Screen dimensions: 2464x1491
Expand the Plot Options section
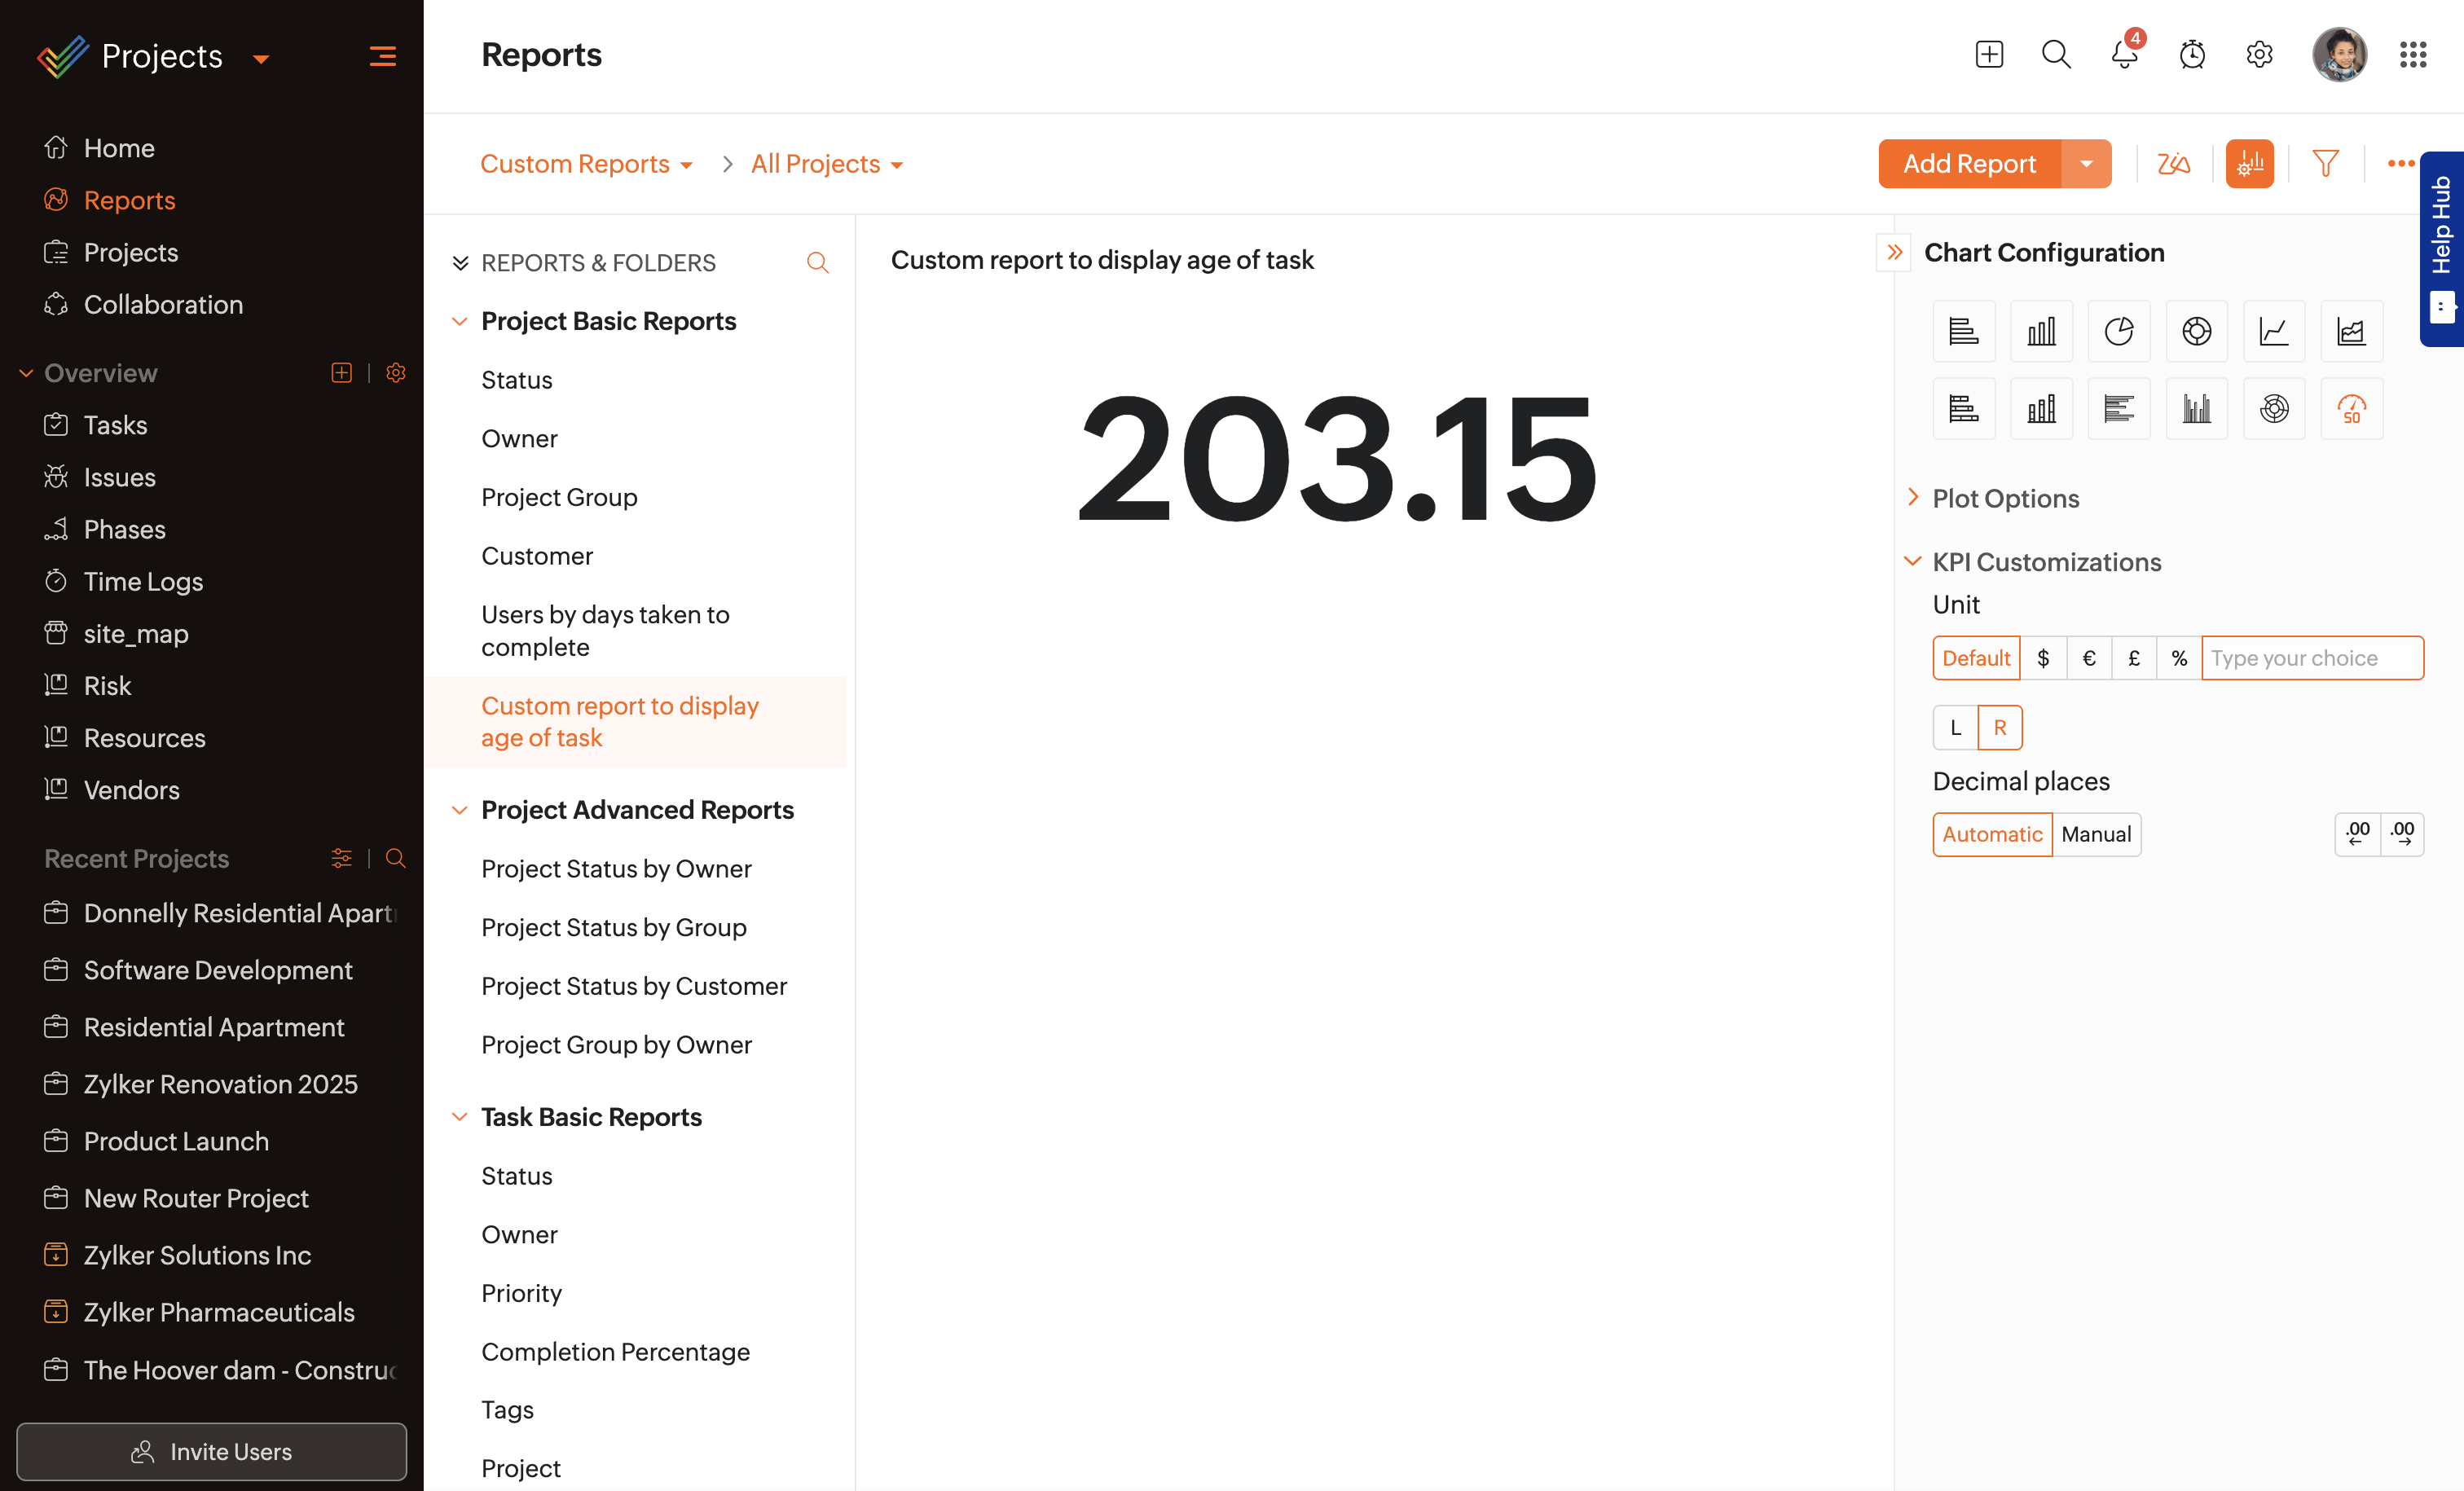pyautogui.click(x=2005, y=498)
